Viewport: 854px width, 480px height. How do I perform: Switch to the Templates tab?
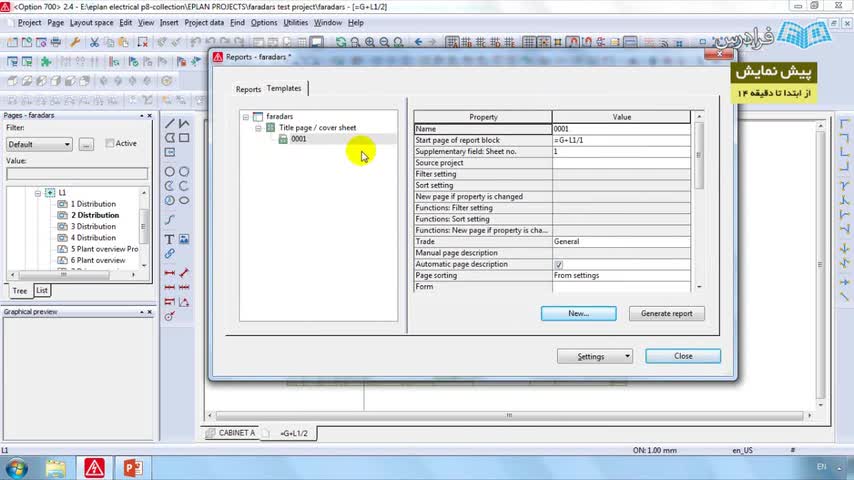click(x=284, y=88)
